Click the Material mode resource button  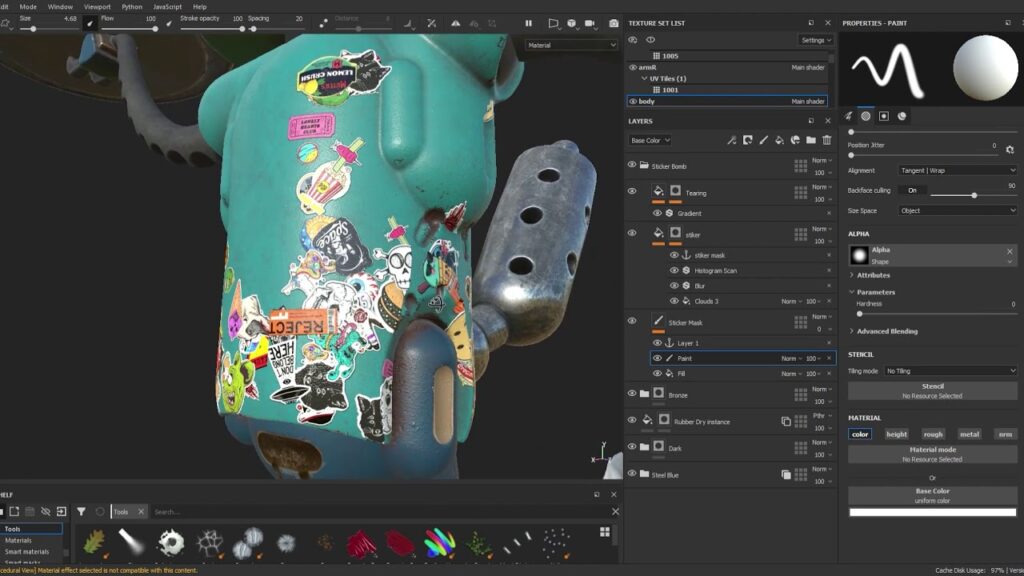click(x=933, y=454)
